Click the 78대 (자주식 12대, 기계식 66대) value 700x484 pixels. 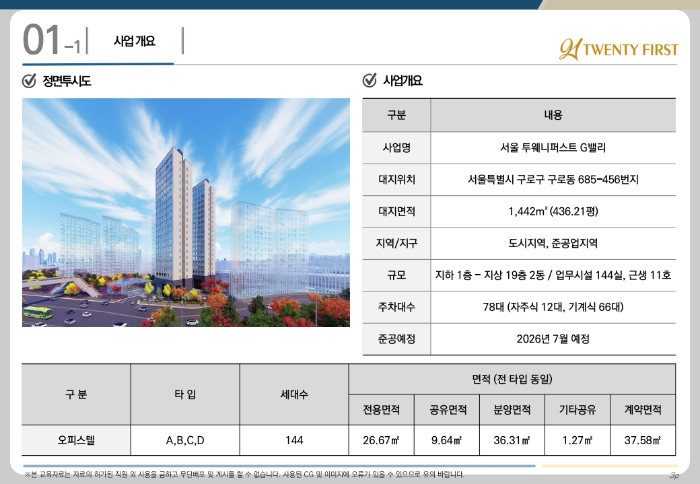tap(553, 307)
